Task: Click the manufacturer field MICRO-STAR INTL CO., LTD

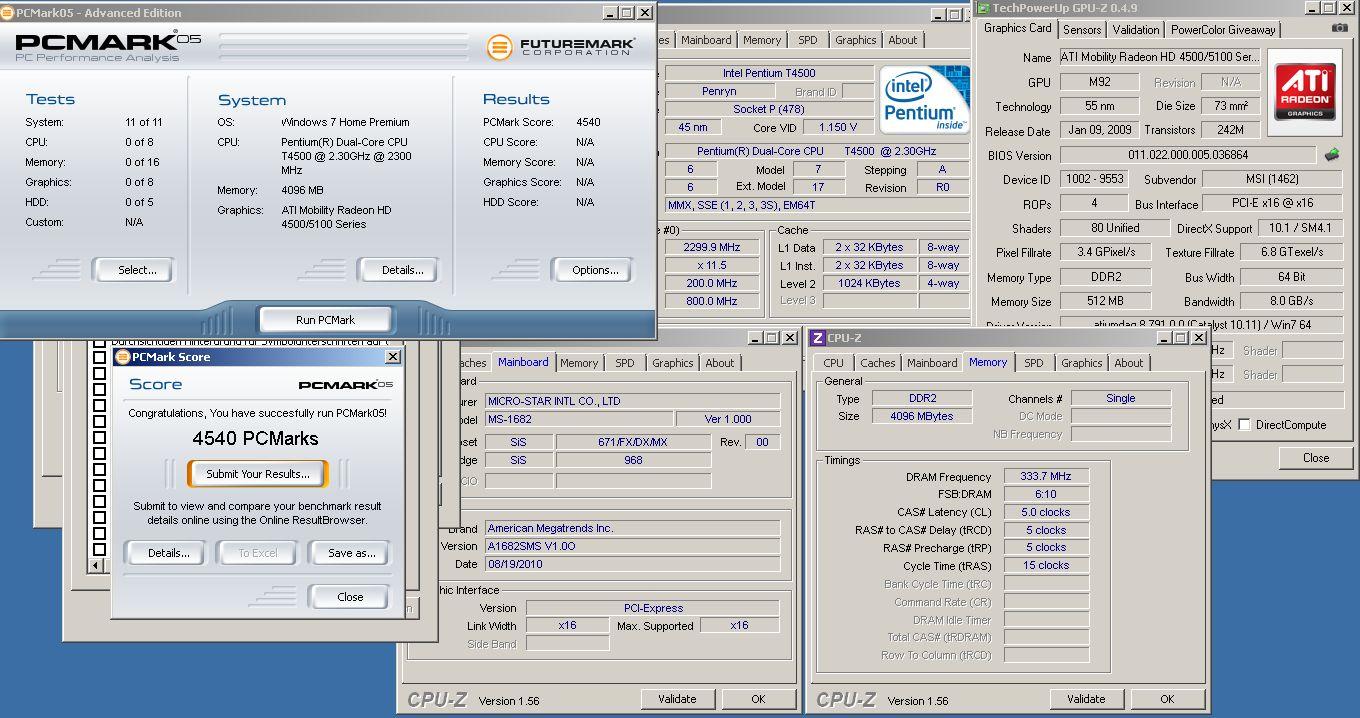Action: (632, 401)
